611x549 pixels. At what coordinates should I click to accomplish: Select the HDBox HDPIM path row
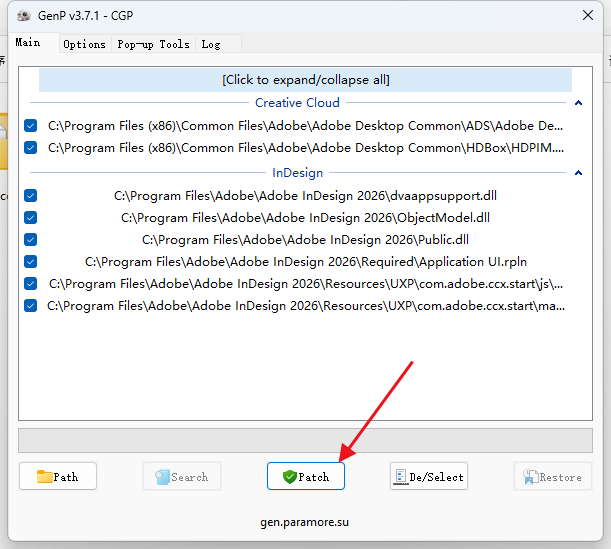[x=306, y=148]
